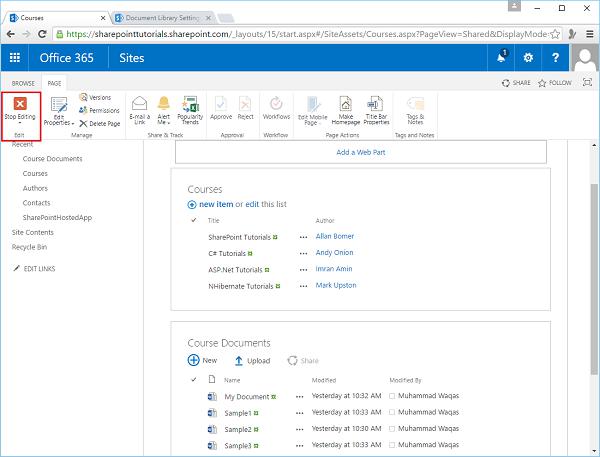
Task: Open ellipsis menu for ASP.Net Tutorials
Action: [303, 270]
